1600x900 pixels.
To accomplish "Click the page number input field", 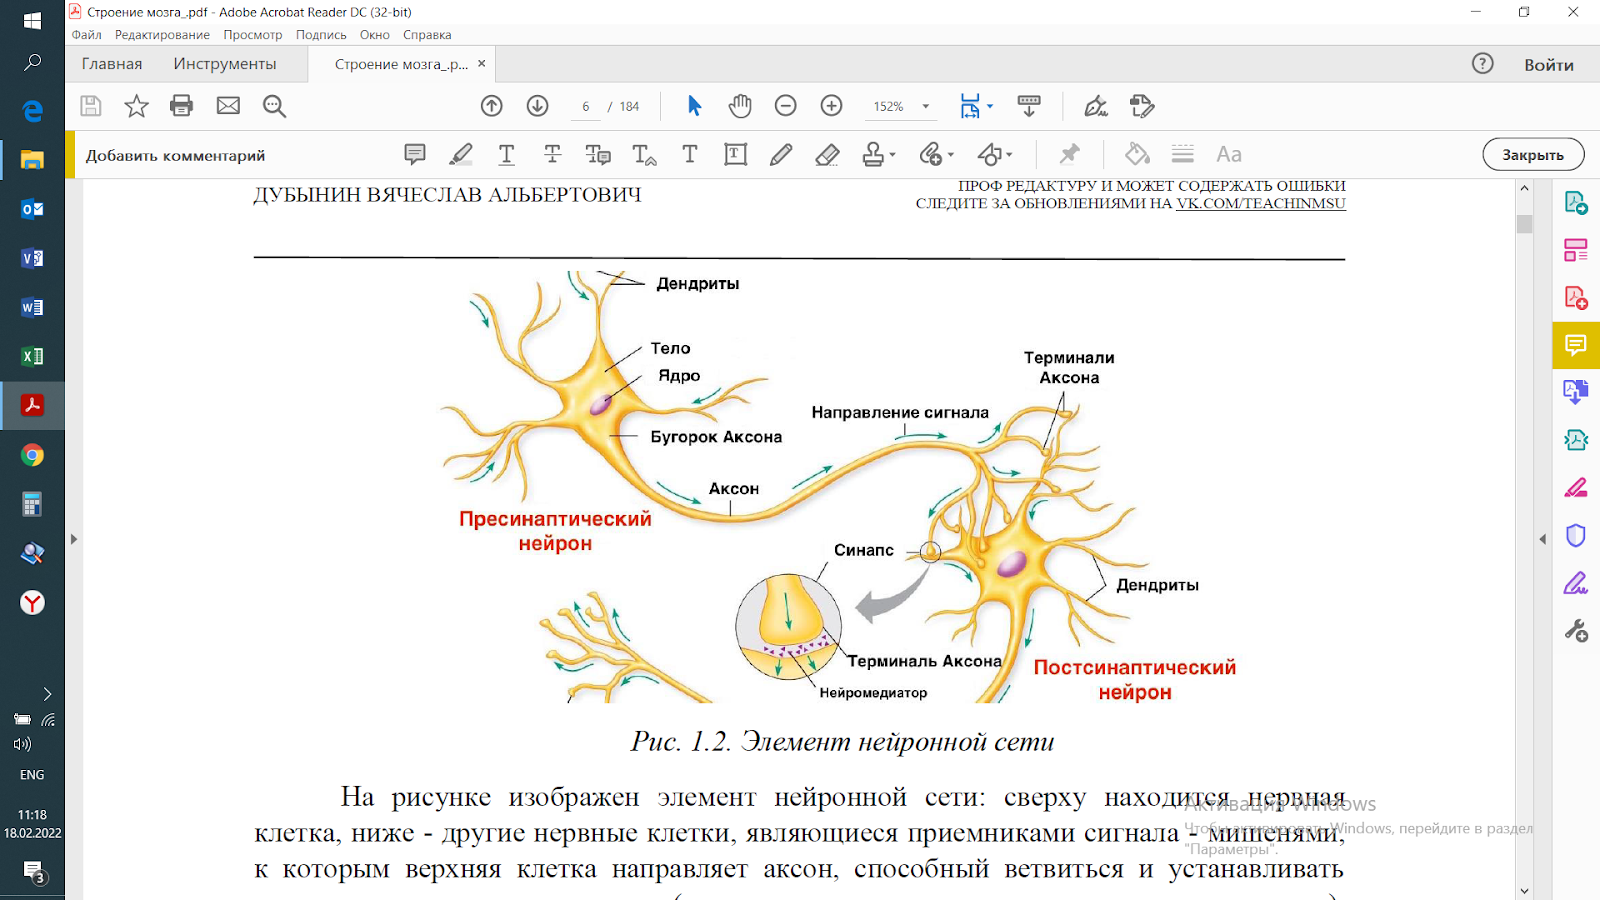I will [x=586, y=106].
